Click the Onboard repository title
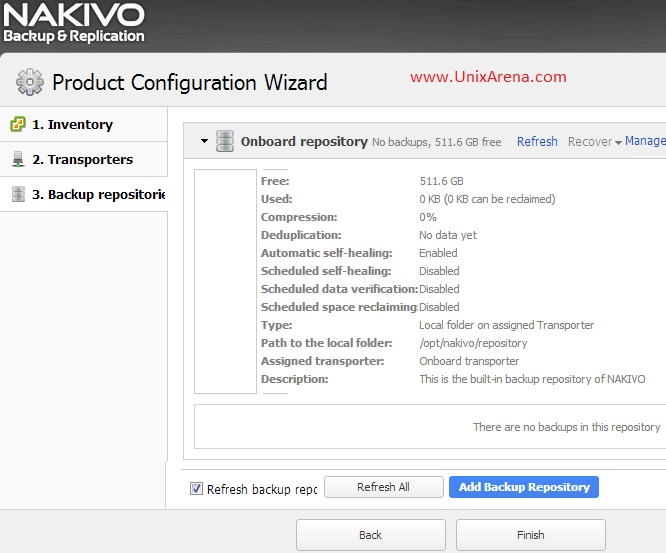Viewport: 666px width, 553px height. click(304, 141)
